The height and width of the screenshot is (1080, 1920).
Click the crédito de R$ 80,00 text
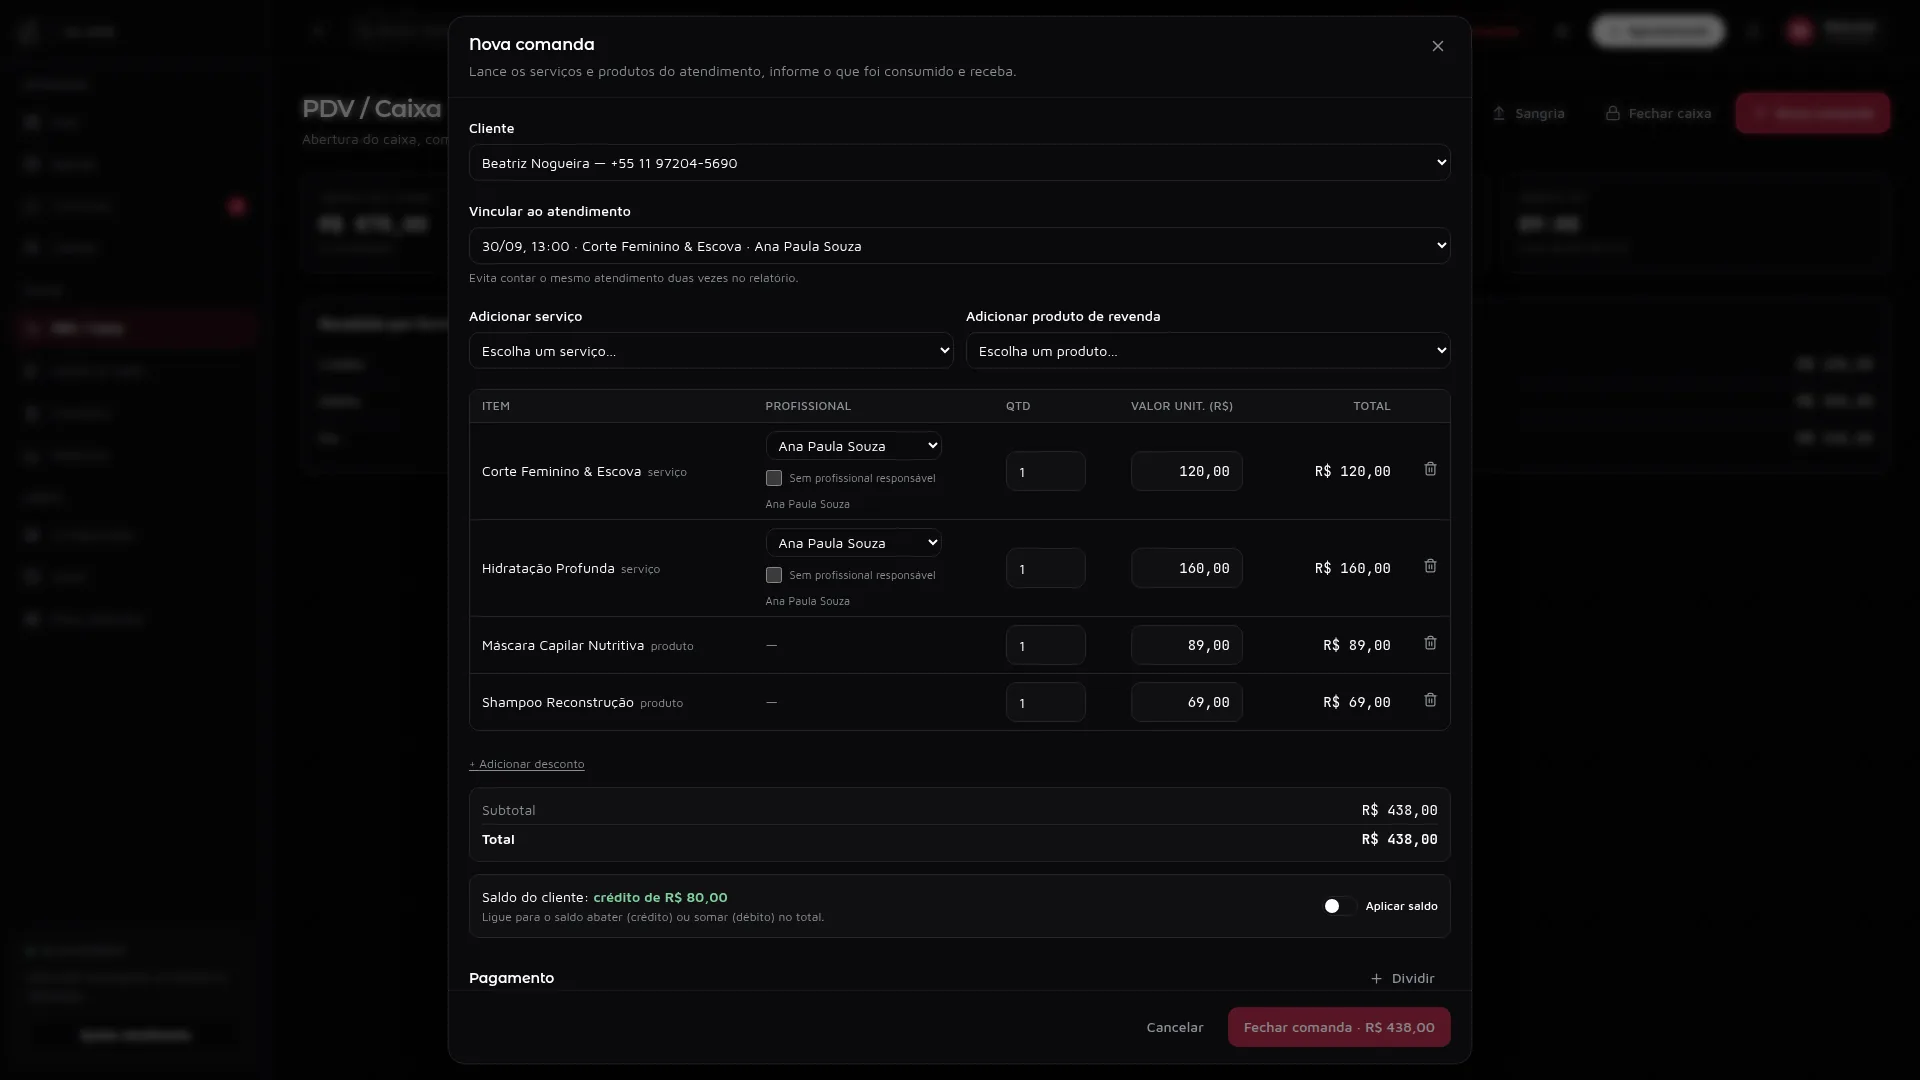[x=660, y=897]
